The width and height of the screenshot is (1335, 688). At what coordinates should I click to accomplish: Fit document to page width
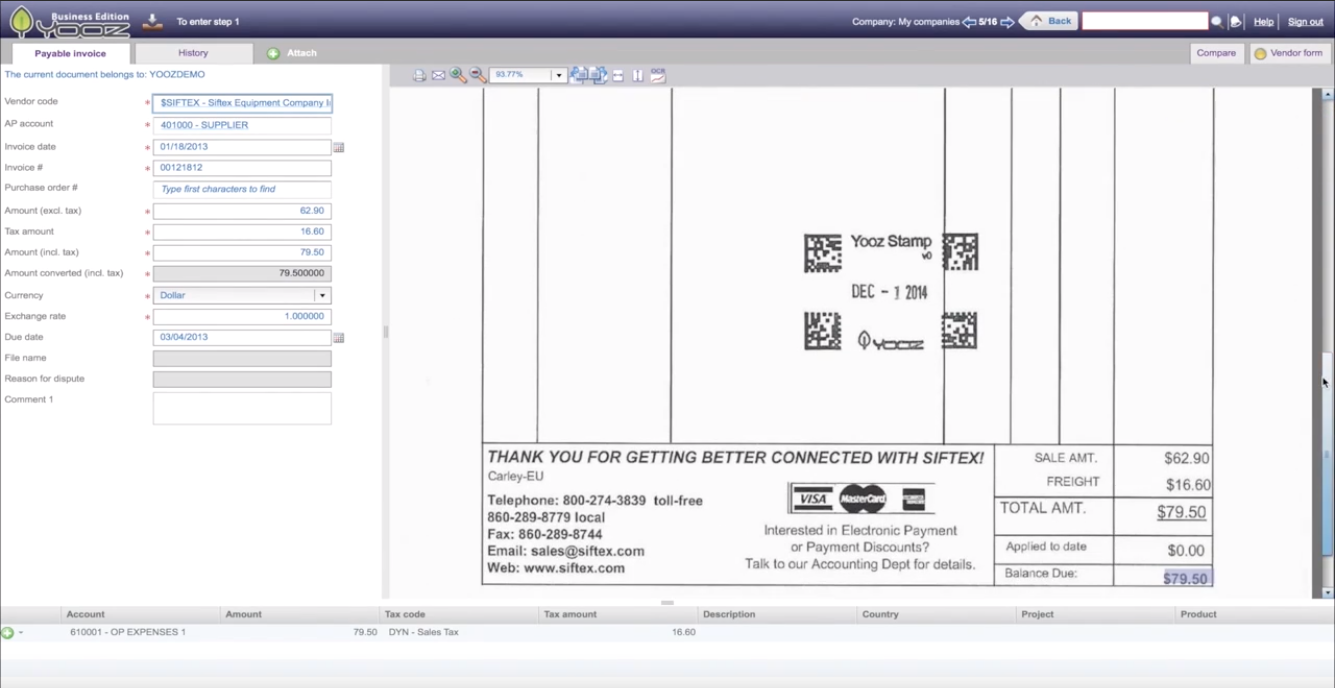coord(618,75)
